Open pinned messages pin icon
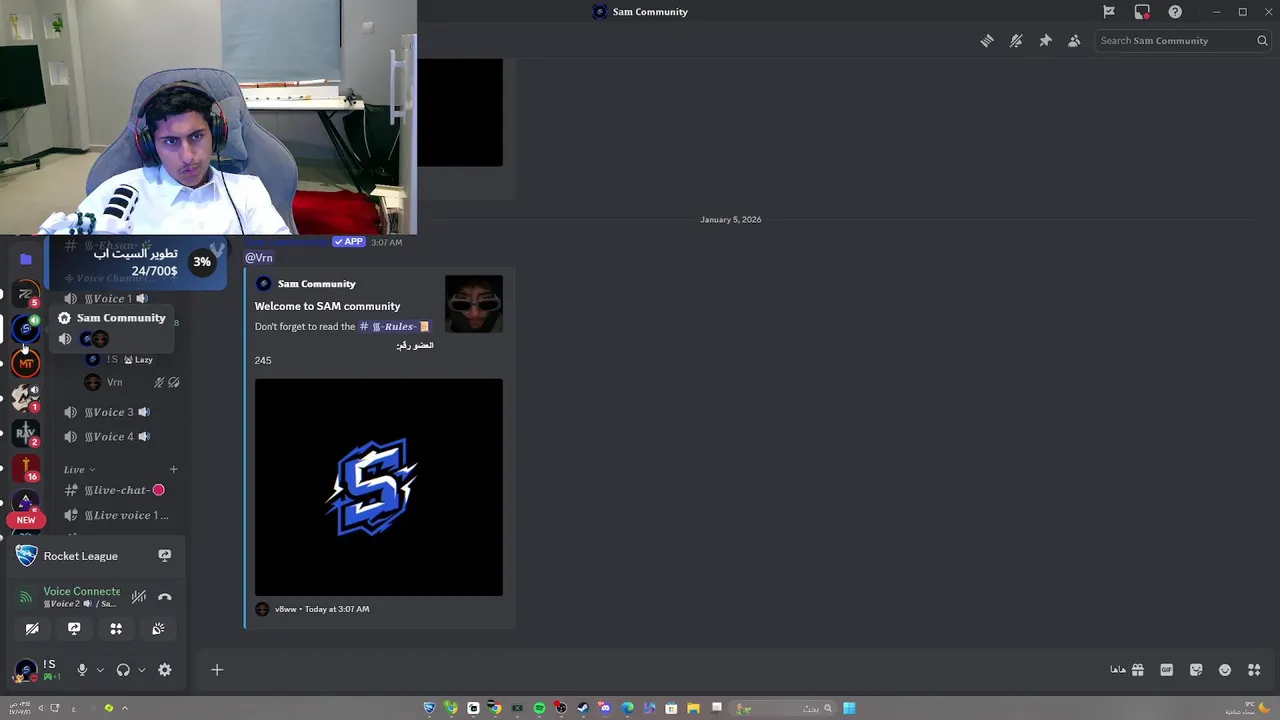Image resolution: width=1280 pixels, height=720 pixels. (x=1045, y=41)
